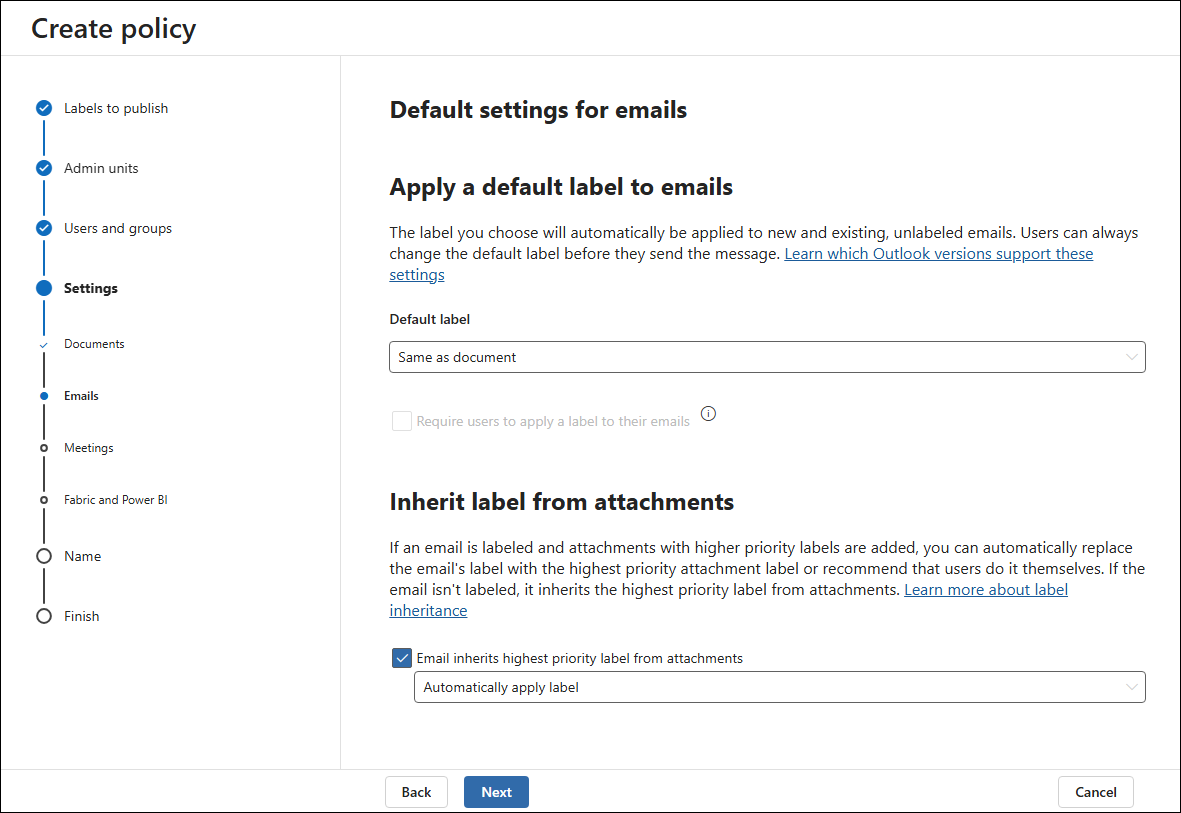Uncheck Email inherits highest priority label checkbox
The height and width of the screenshot is (813, 1181).
pyautogui.click(x=402, y=658)
